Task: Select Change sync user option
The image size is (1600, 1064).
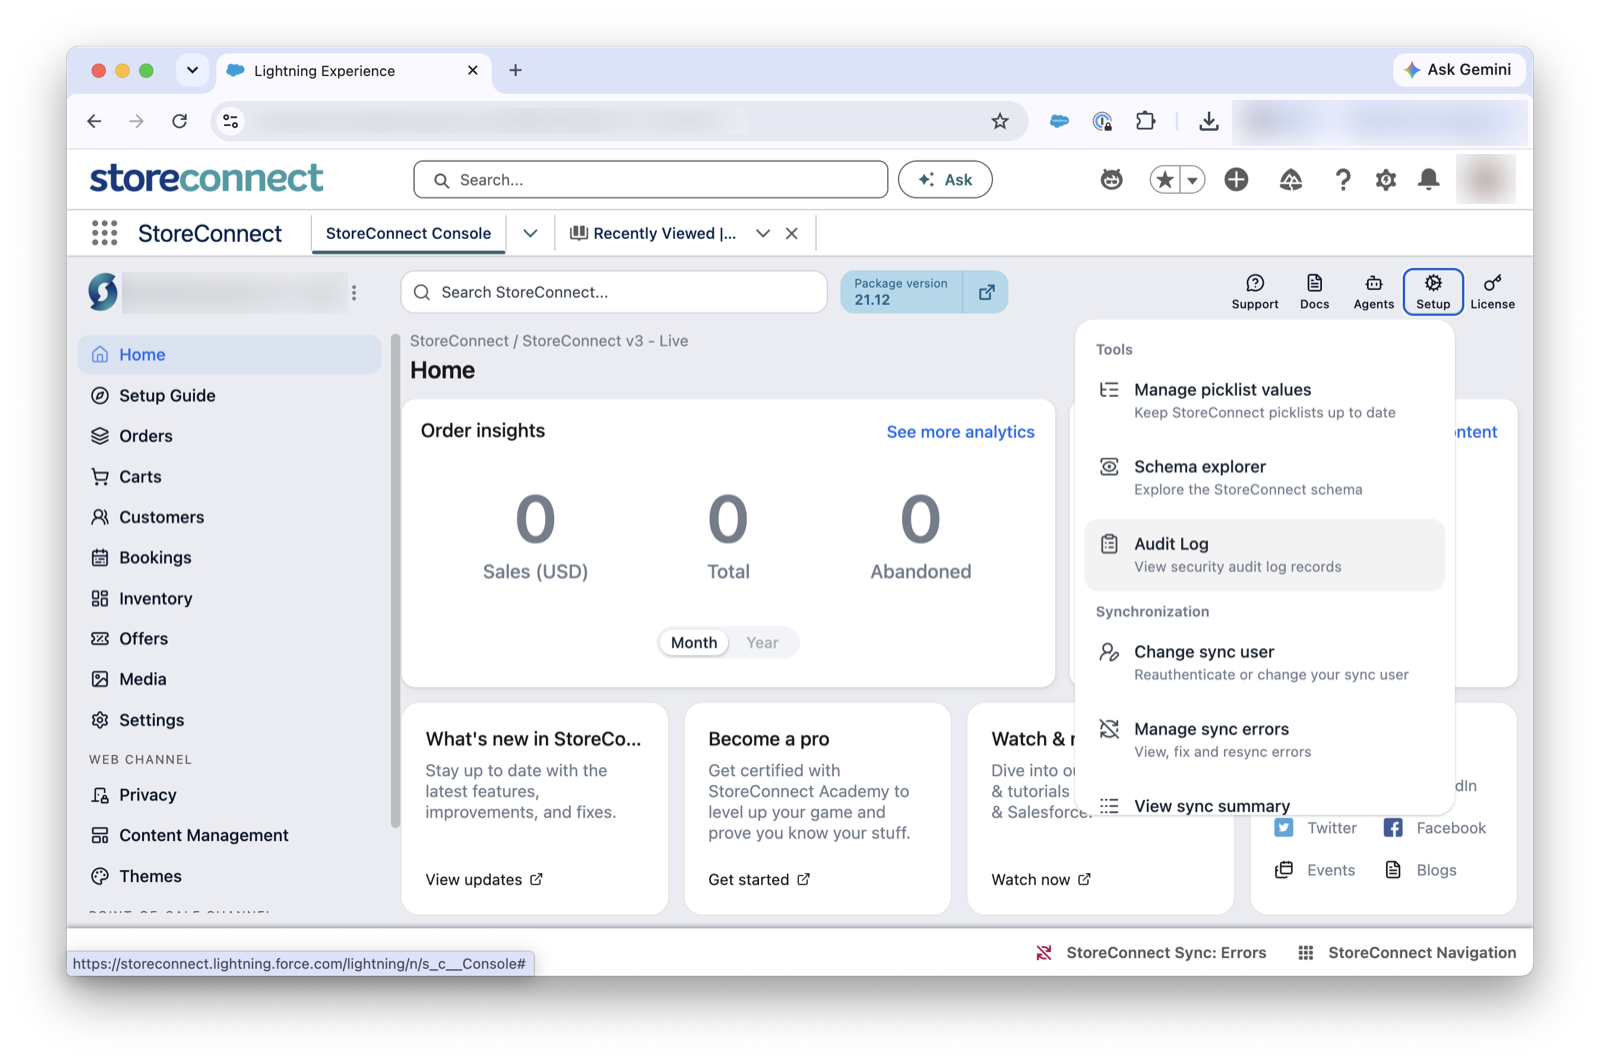Action: pos(1264,662)
